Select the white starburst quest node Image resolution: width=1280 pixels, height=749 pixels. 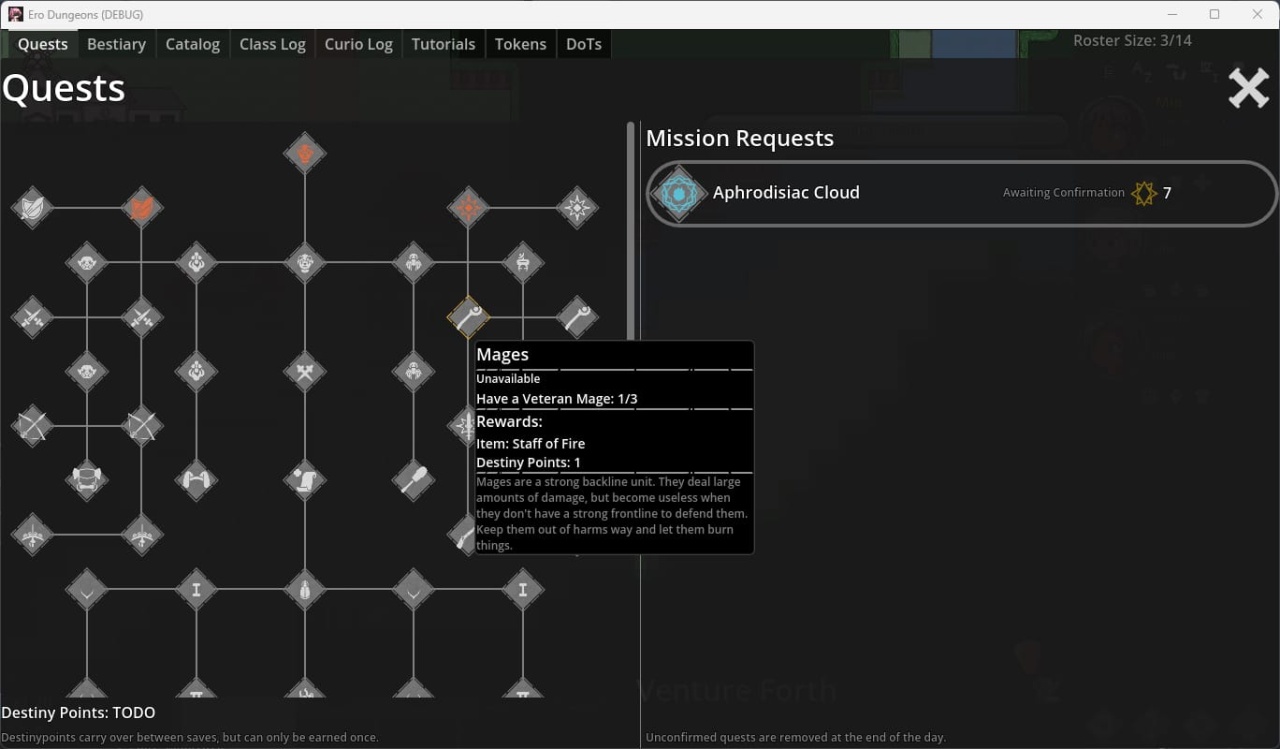click(577, 208)
